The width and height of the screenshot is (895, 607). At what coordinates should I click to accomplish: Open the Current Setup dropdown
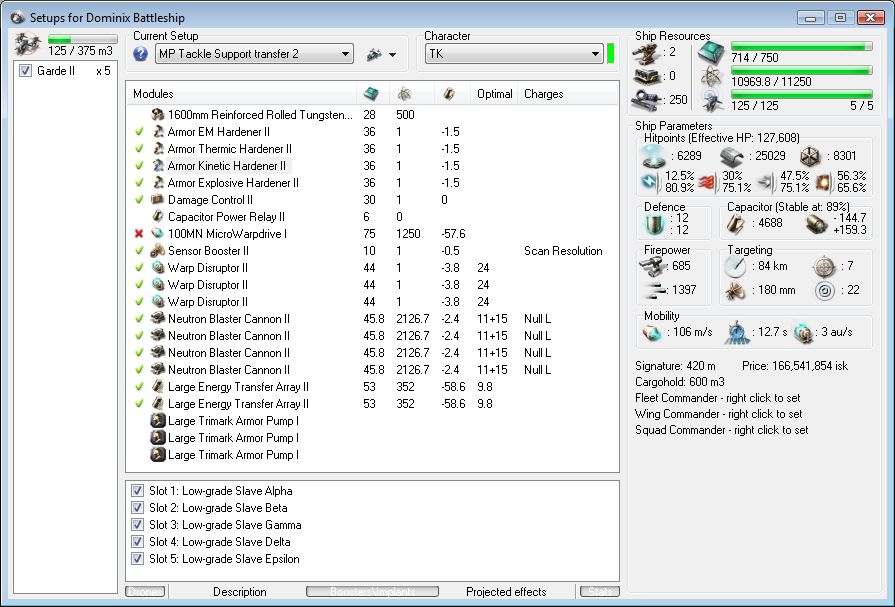coord(345,54)
